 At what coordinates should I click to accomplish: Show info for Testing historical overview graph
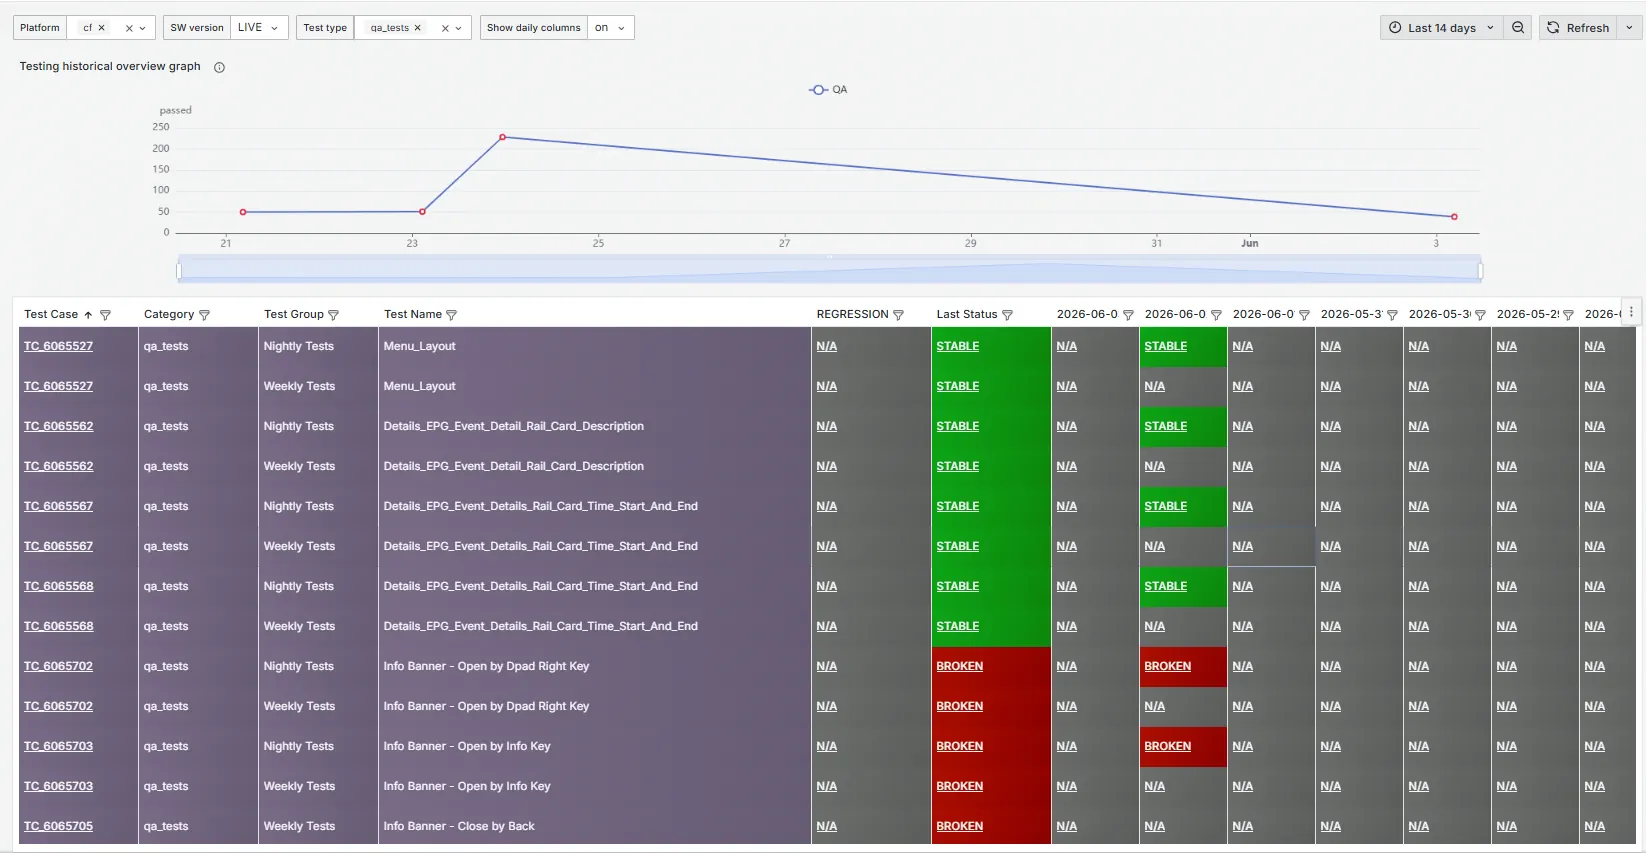219,67
